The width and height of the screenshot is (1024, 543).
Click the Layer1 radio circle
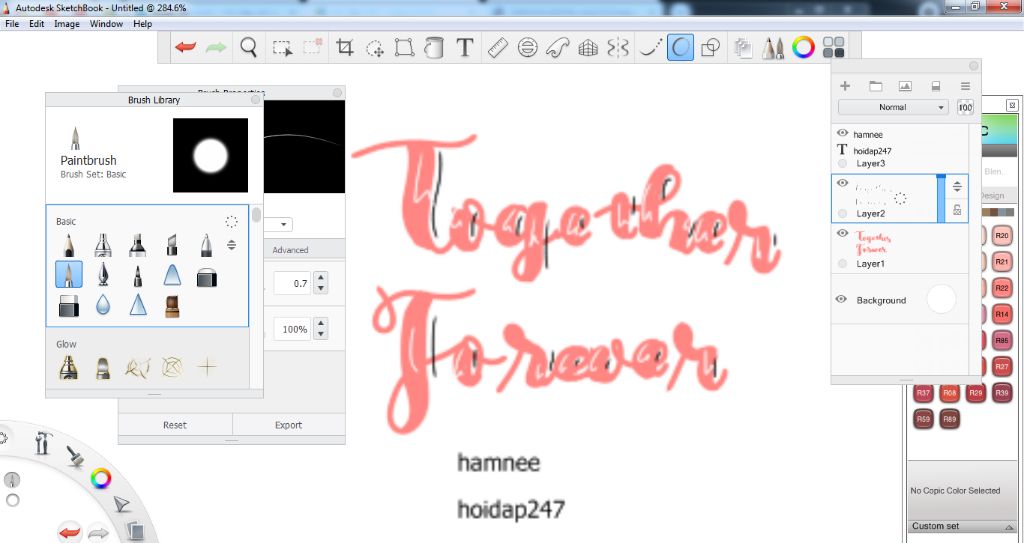[x=842, y=263]
